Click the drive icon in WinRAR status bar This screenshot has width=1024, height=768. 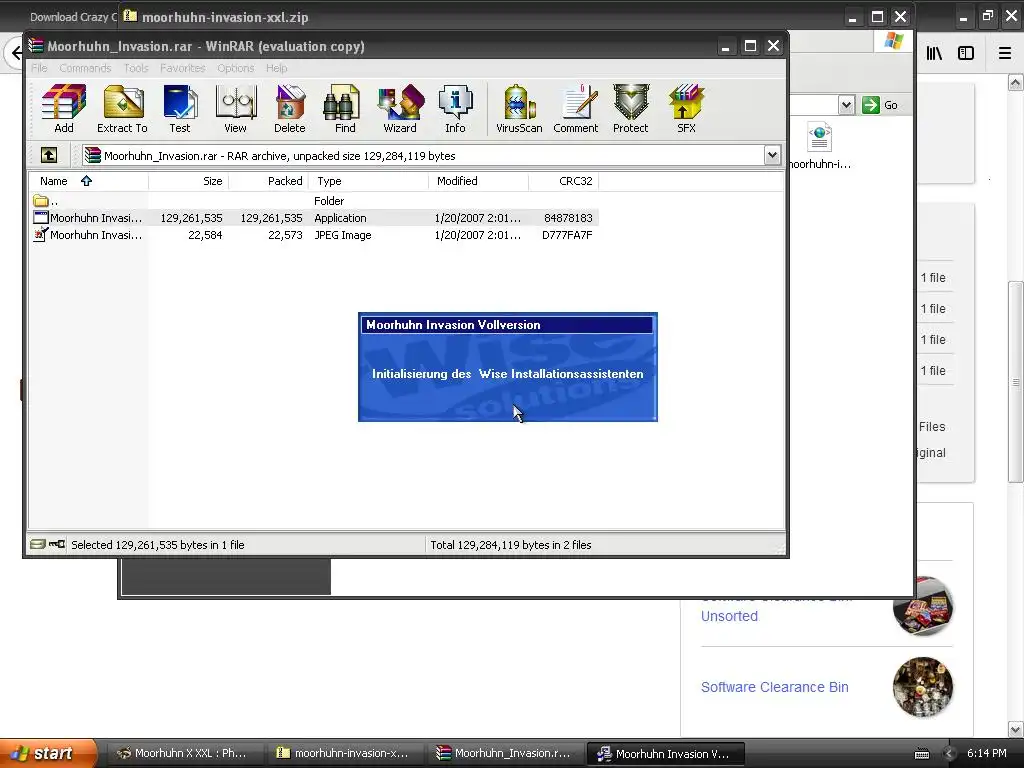(x=37, y=544)
